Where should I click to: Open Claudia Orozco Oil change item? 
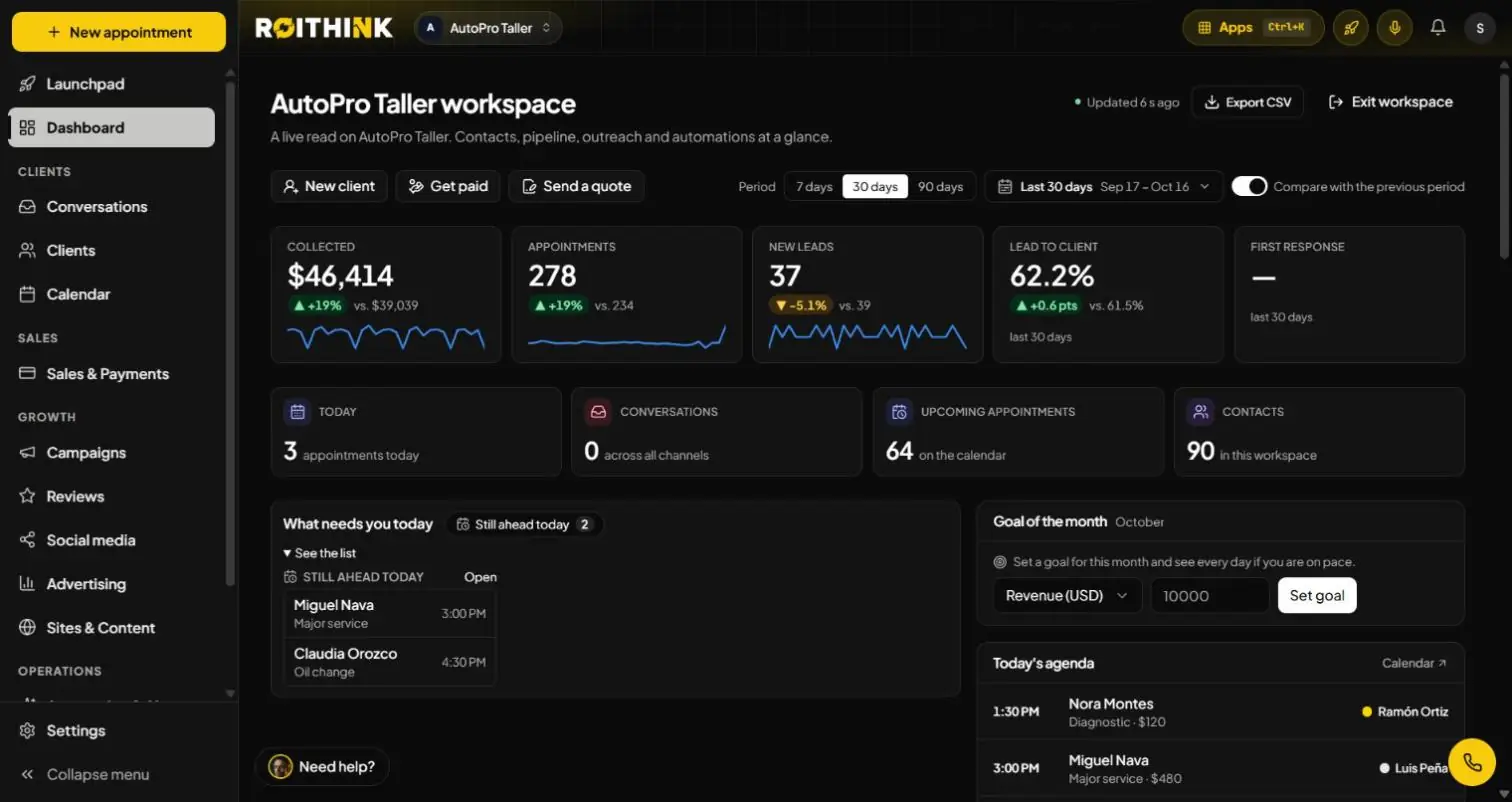tap(390, 662)
